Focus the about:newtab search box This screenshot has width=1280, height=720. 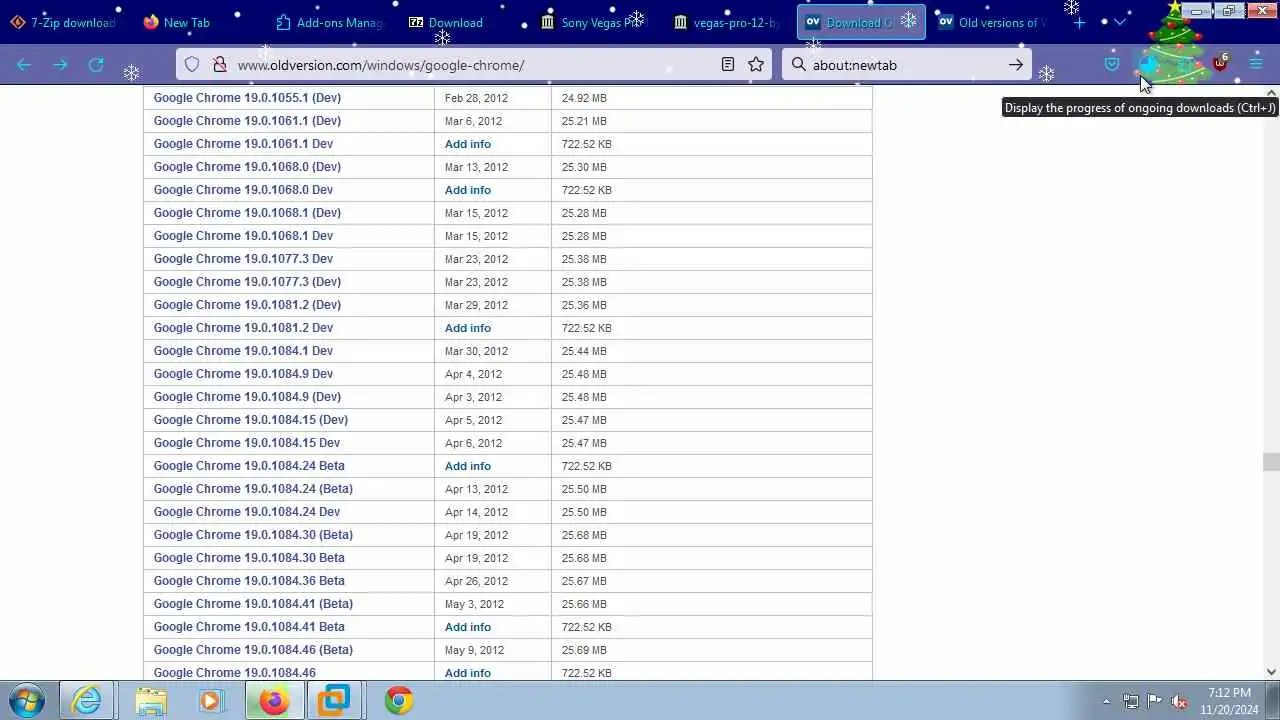(905, 65)
